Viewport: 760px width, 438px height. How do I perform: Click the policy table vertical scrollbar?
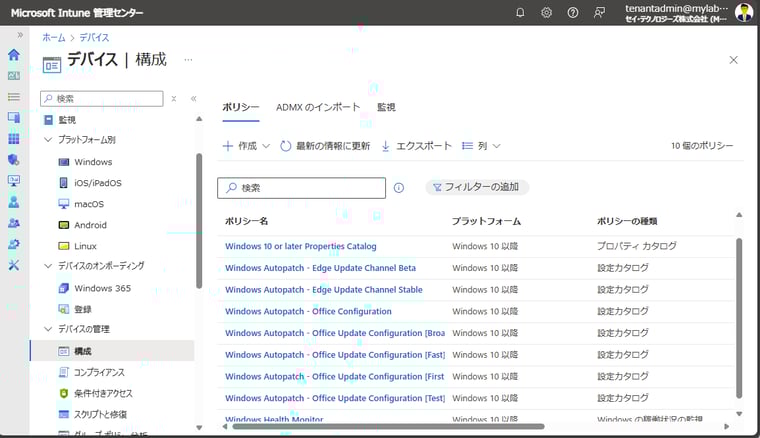[739, 318]
